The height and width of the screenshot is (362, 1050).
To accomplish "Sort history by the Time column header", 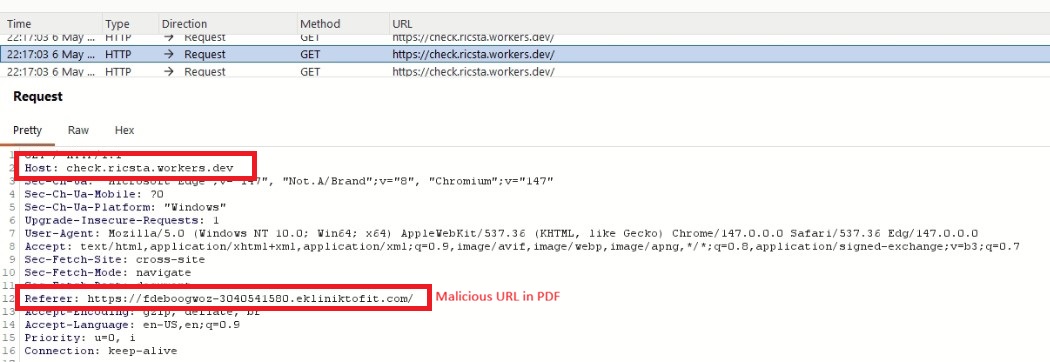I will click(x=19, y=23).
